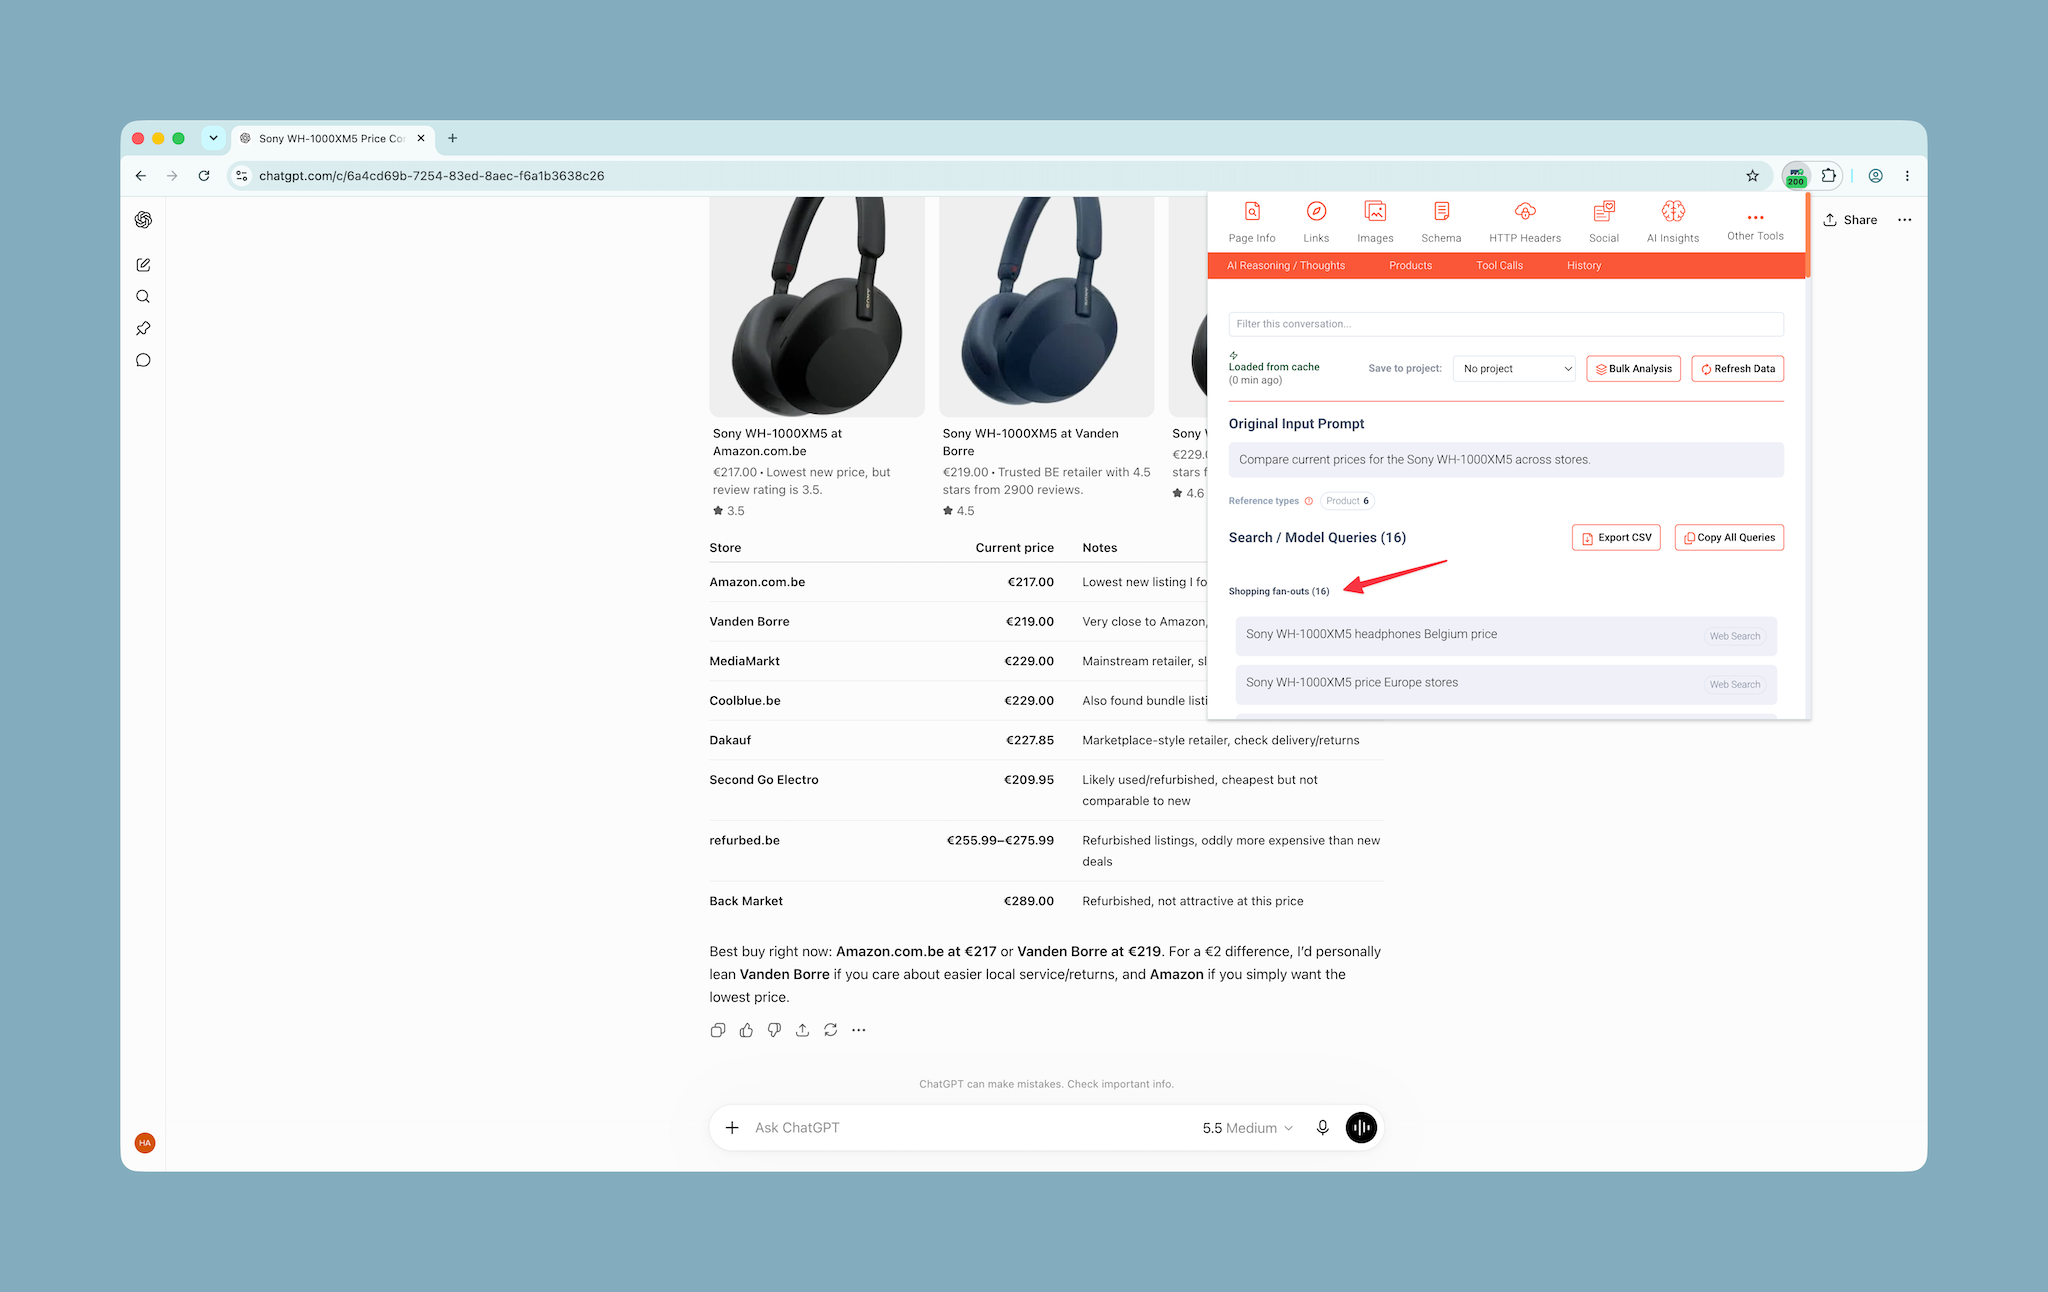Image resolution: width=2048 pixels, height=1292 pixels.
Task: Open the Page Info tool
Action: click(1251, 222)
